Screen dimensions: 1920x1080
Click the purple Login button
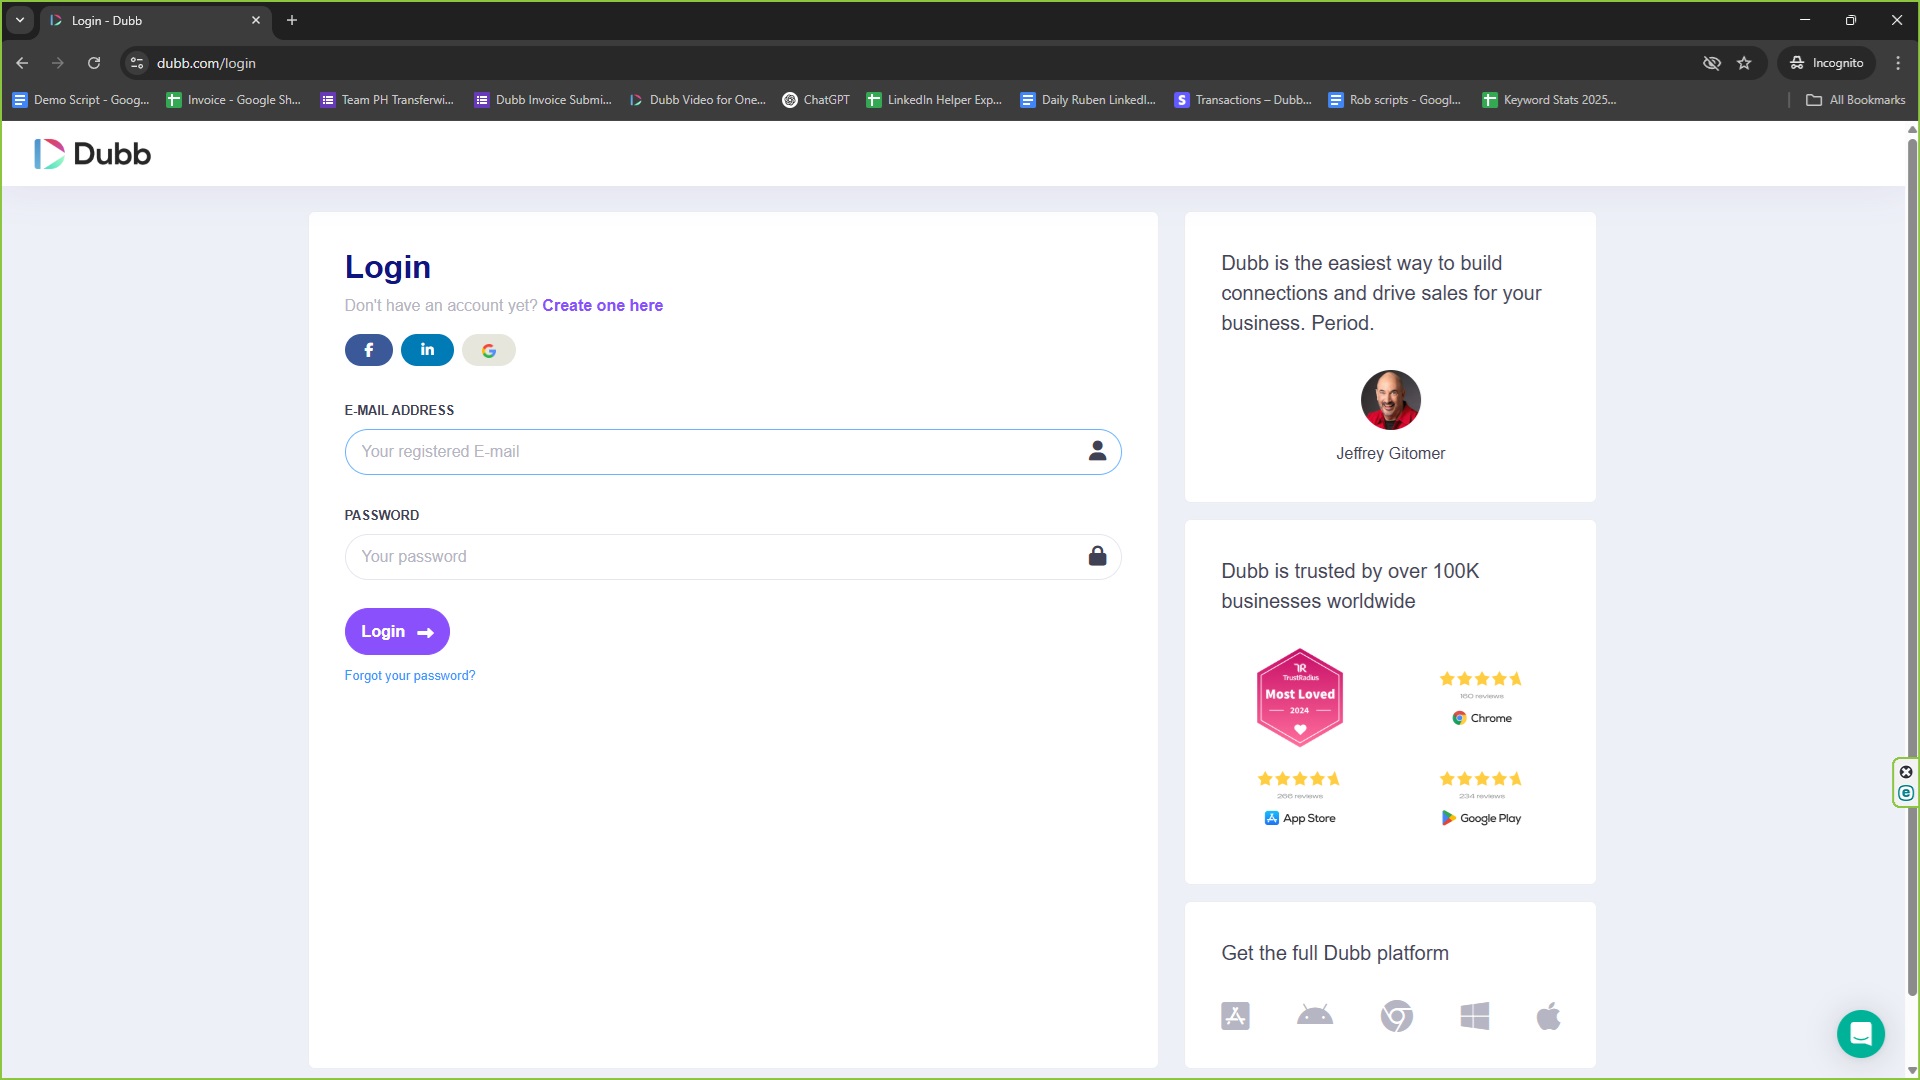click(x=397, y=631)
